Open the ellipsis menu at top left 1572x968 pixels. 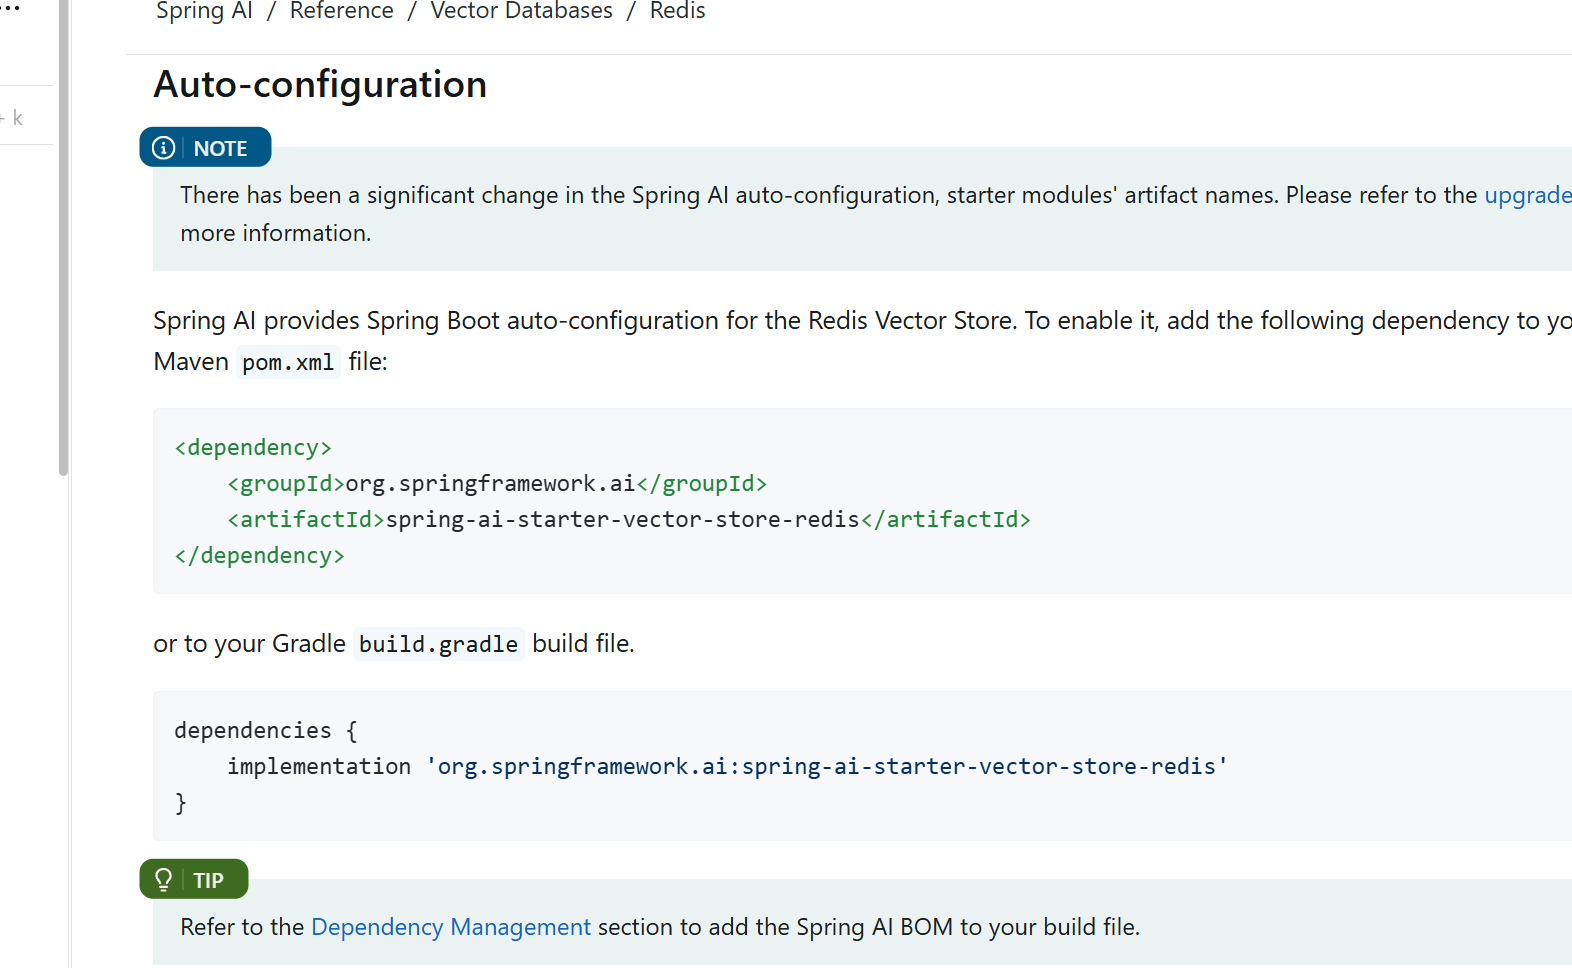[x=11, y=8]
